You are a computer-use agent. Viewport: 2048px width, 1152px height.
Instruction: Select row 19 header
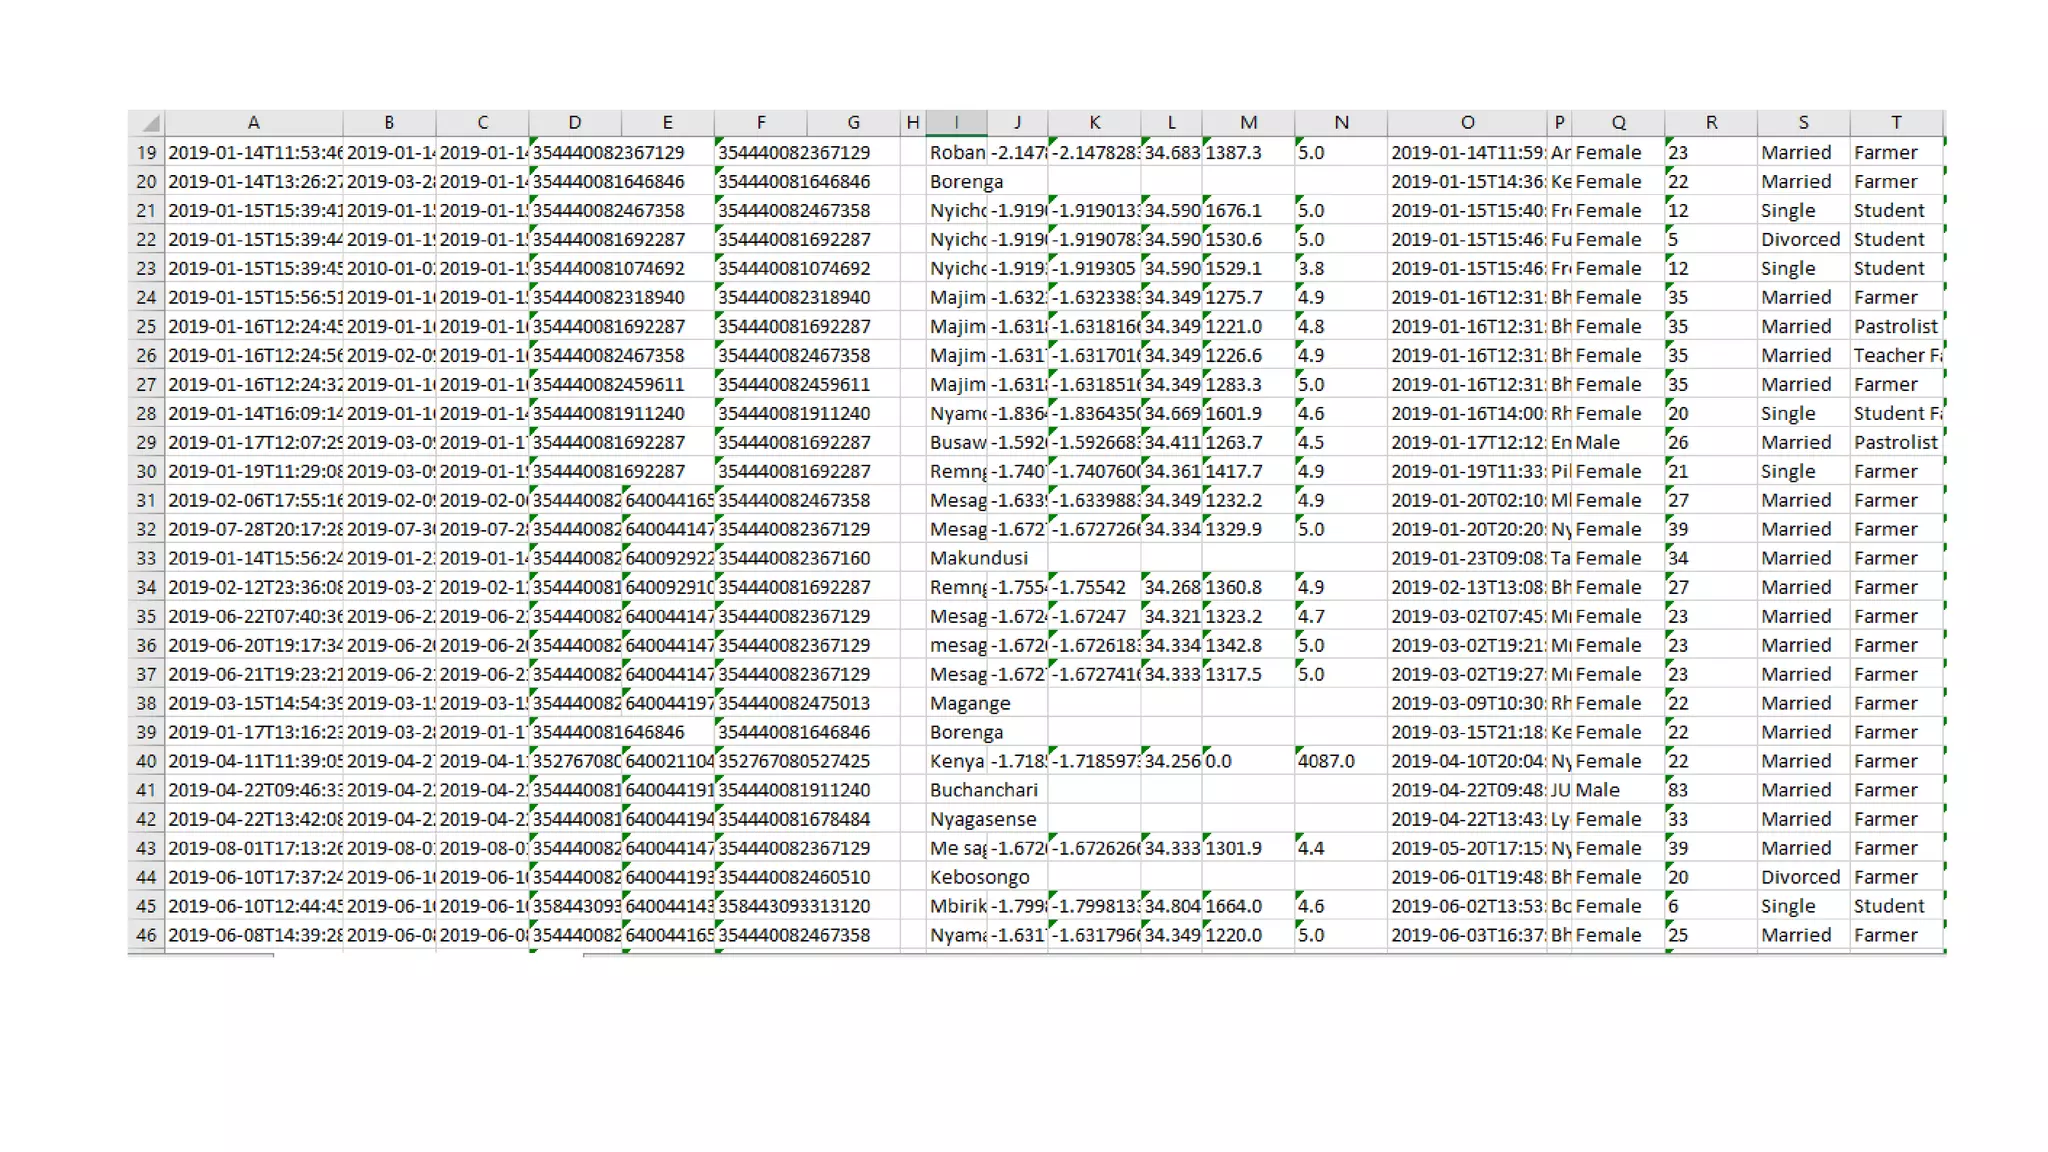[147, 153]
